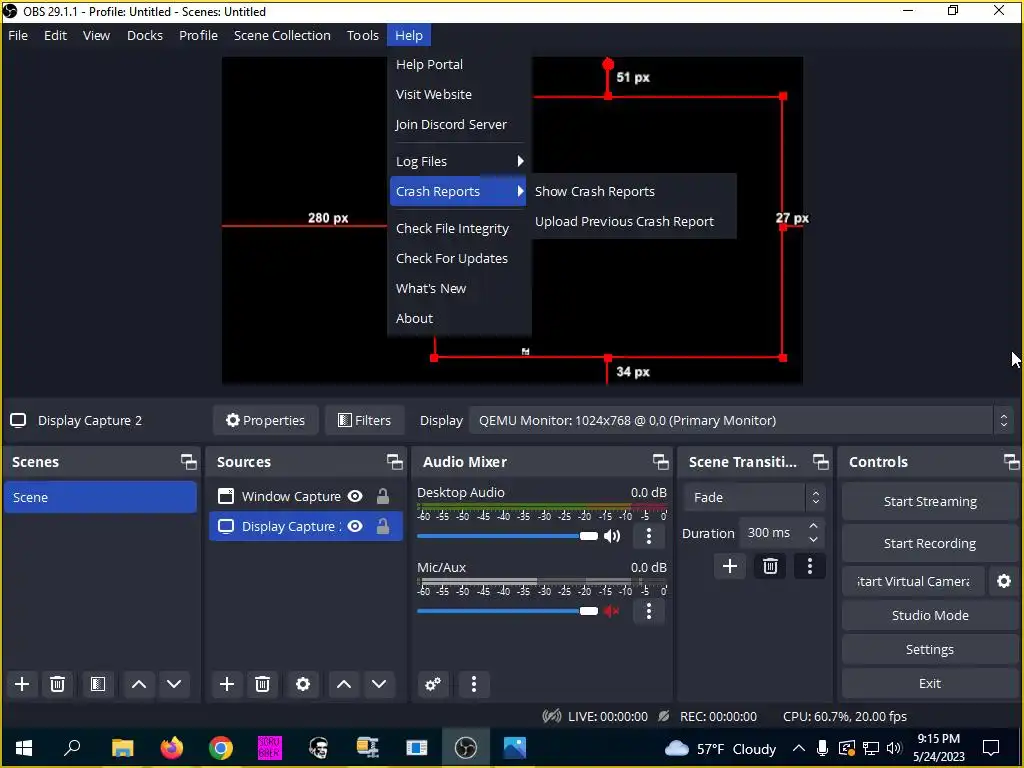Toggle visibility of Display Capture source
Screen dimensions: 1024x768
coord(355,526)
